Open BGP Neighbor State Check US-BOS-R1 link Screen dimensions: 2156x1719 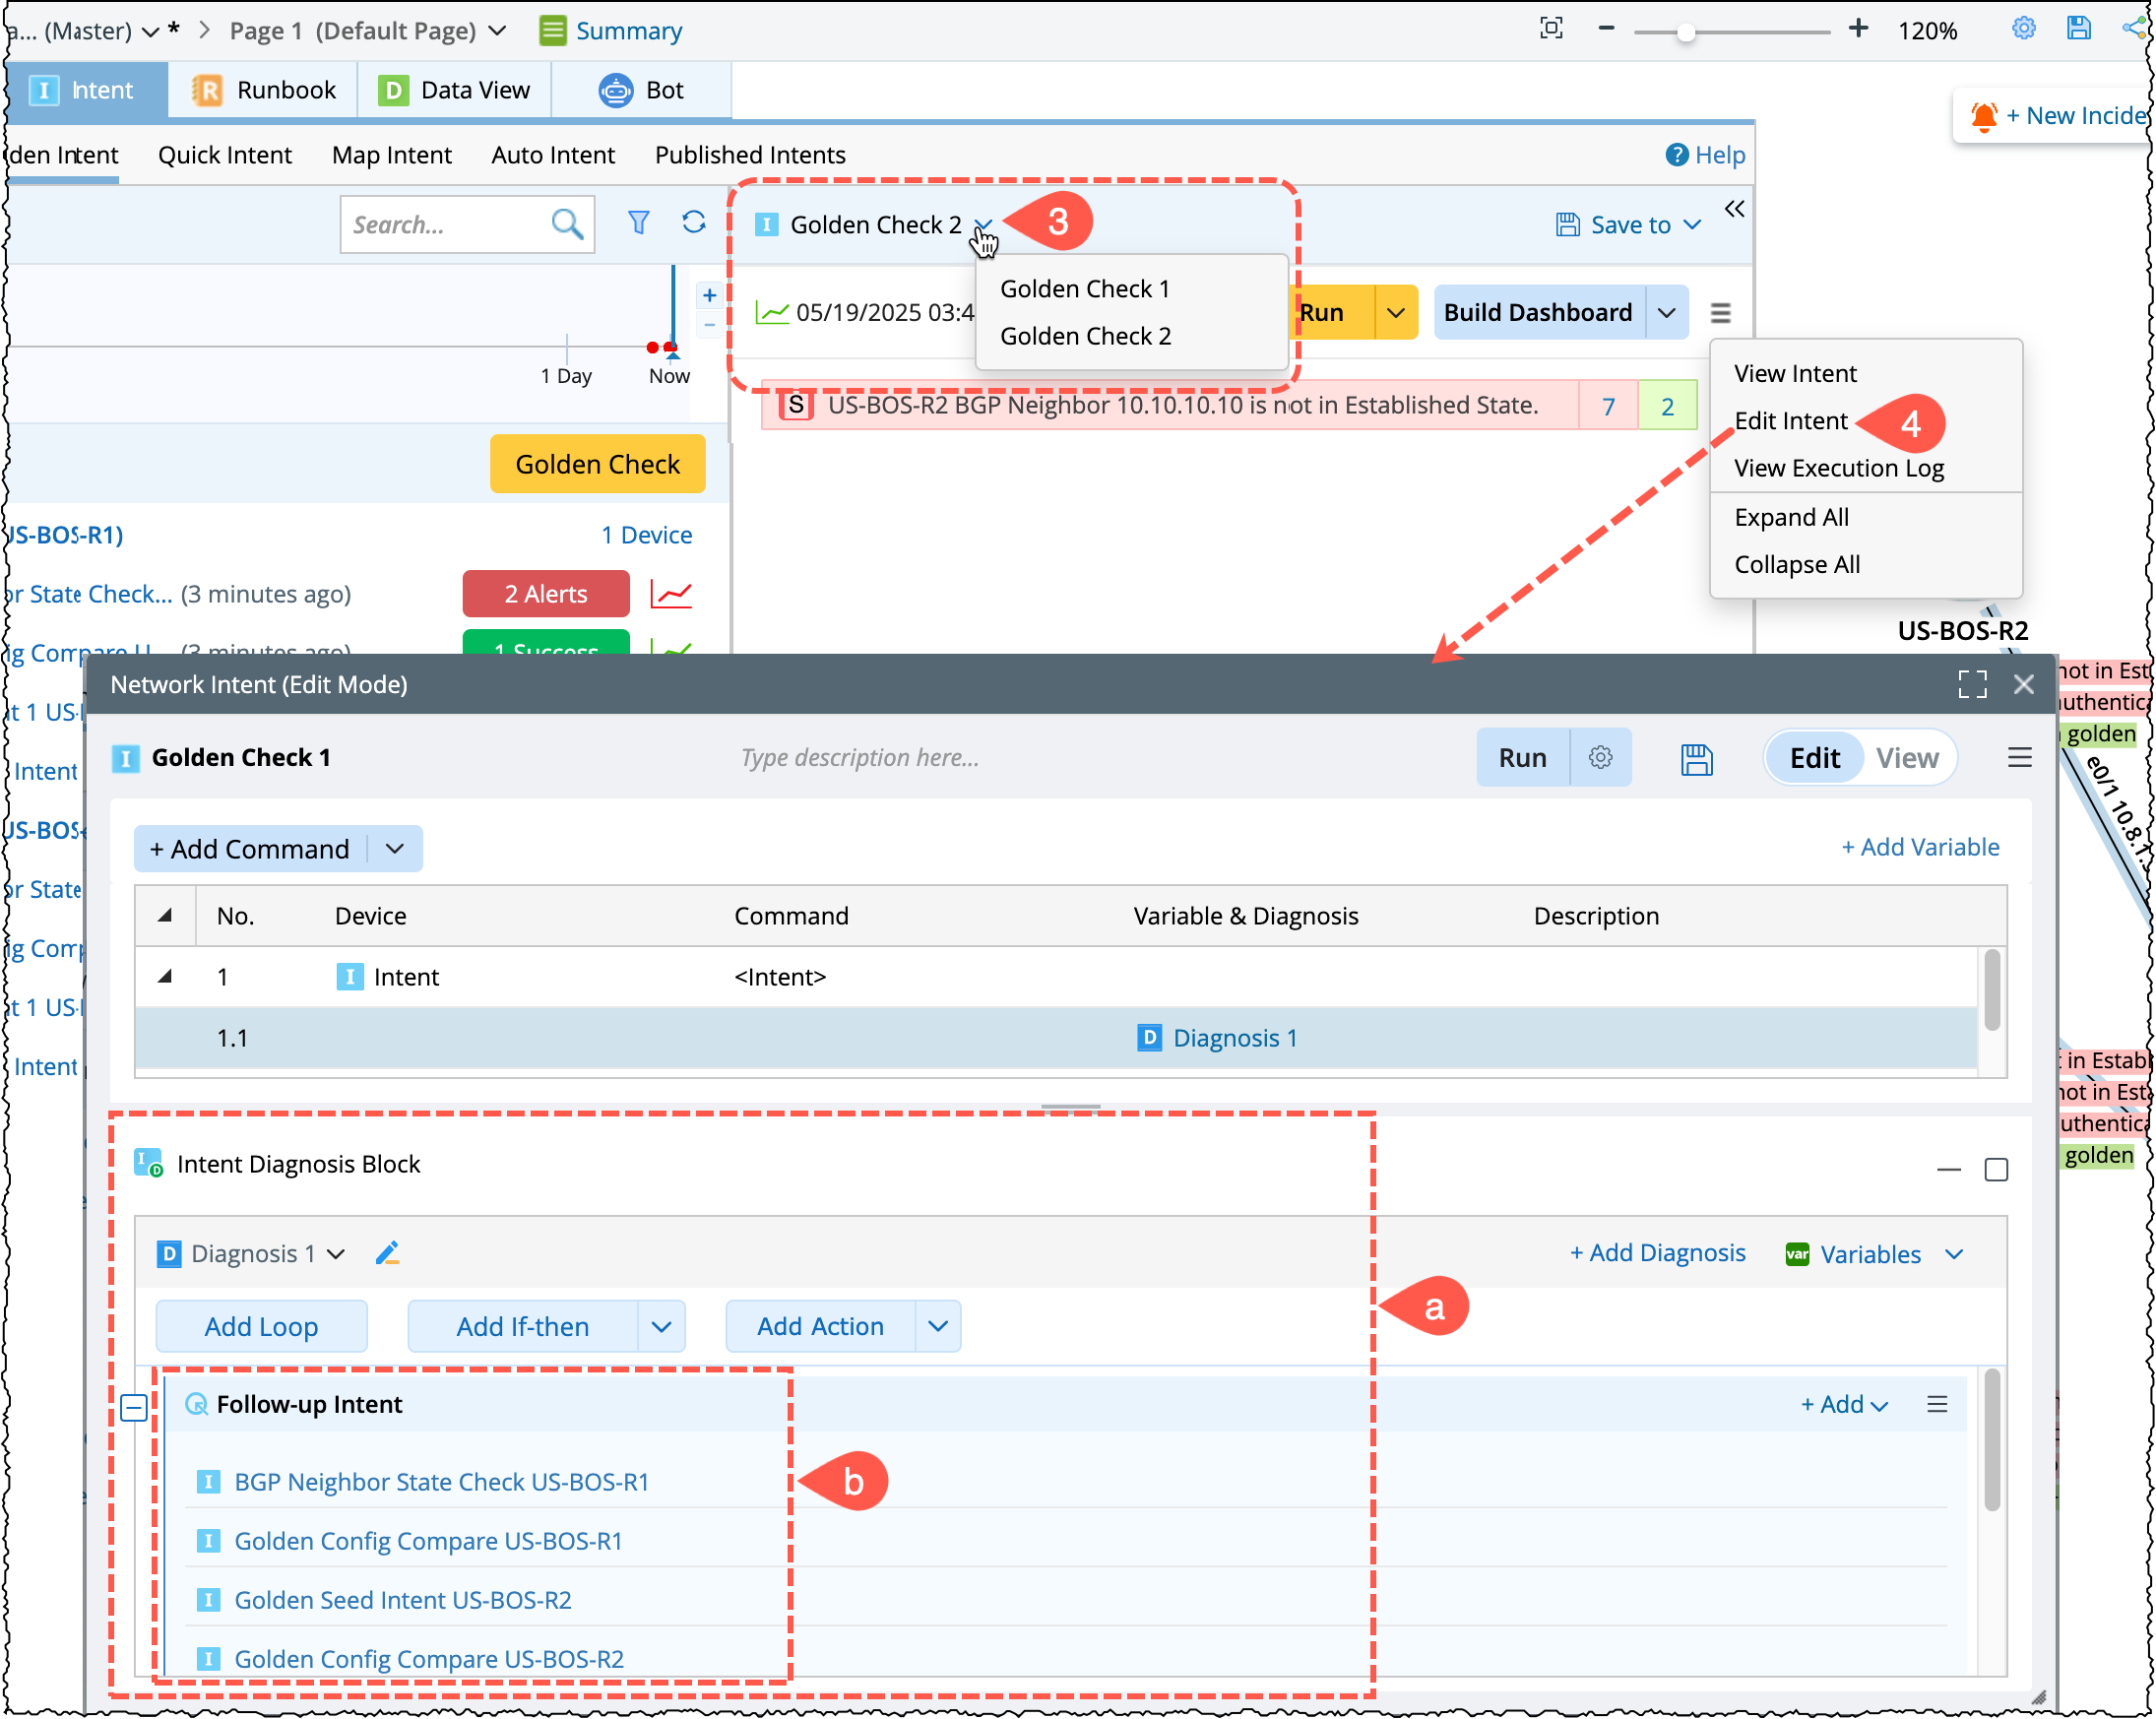441,1481
